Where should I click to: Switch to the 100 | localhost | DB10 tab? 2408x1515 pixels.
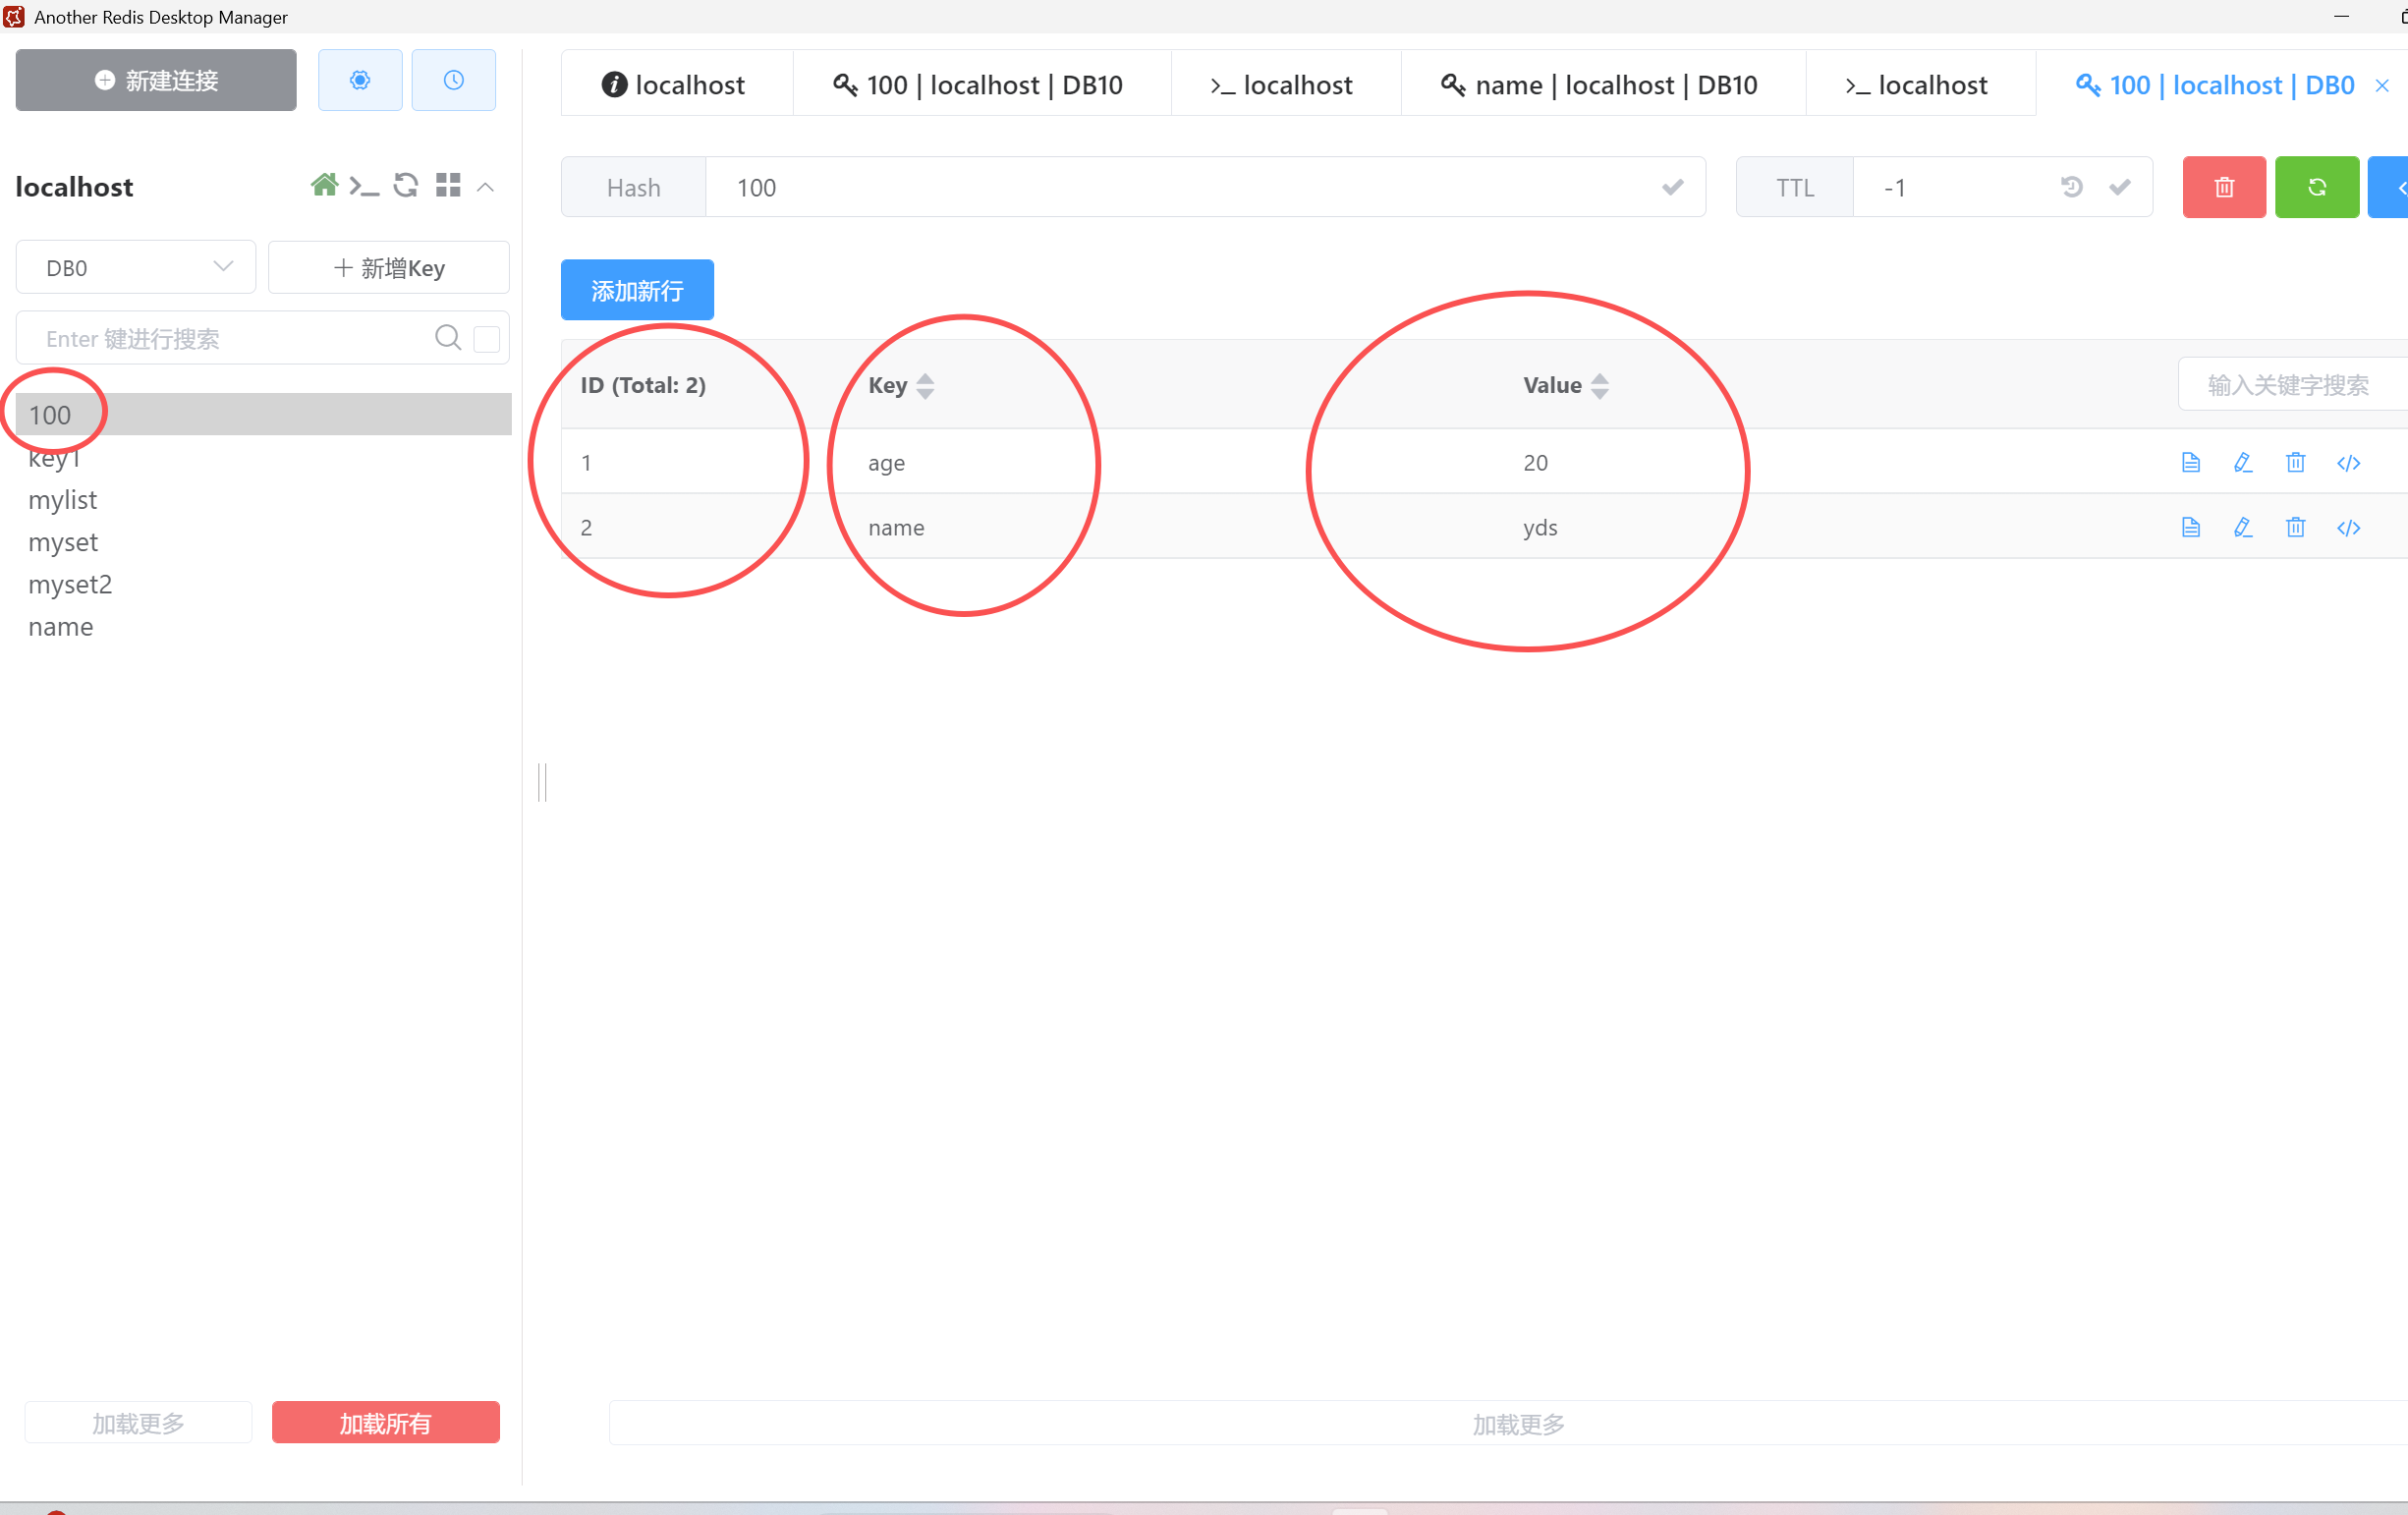pos(980,85)
